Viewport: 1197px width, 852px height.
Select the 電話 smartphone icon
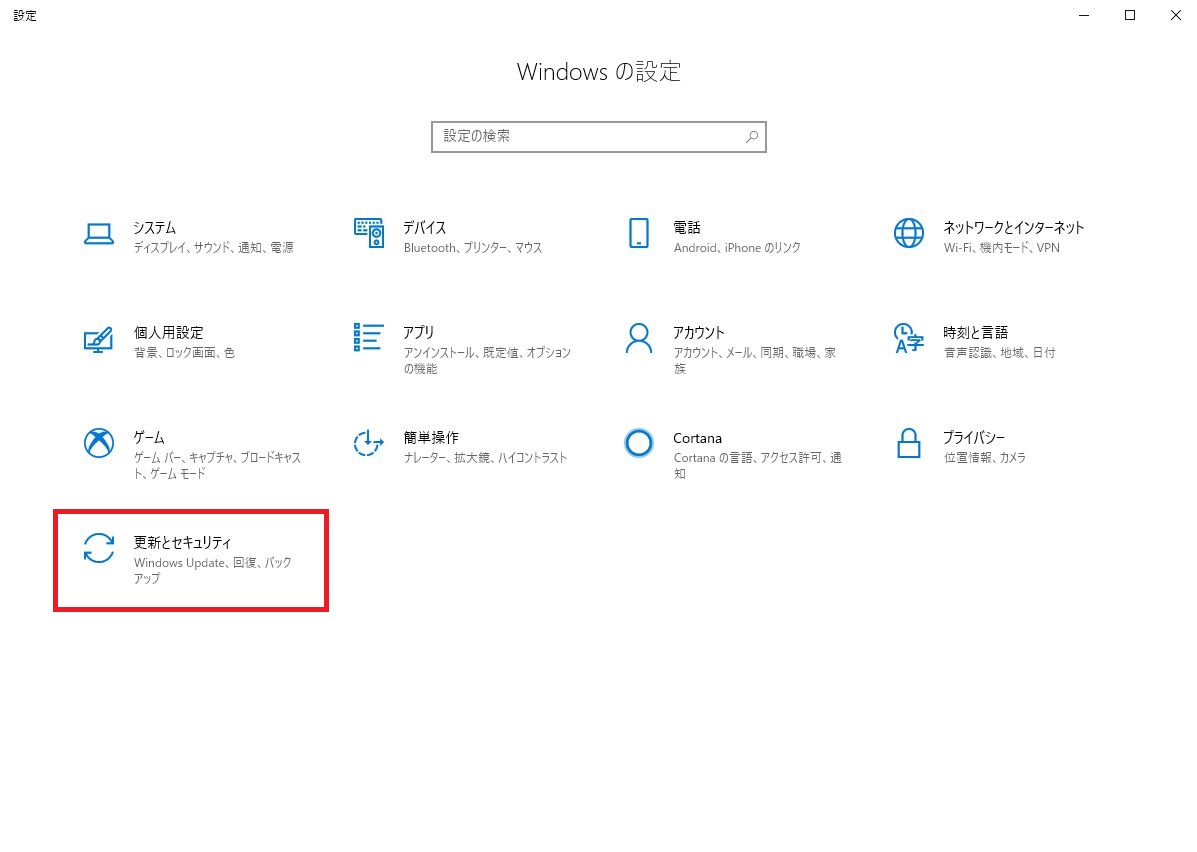tap(638, 232)
